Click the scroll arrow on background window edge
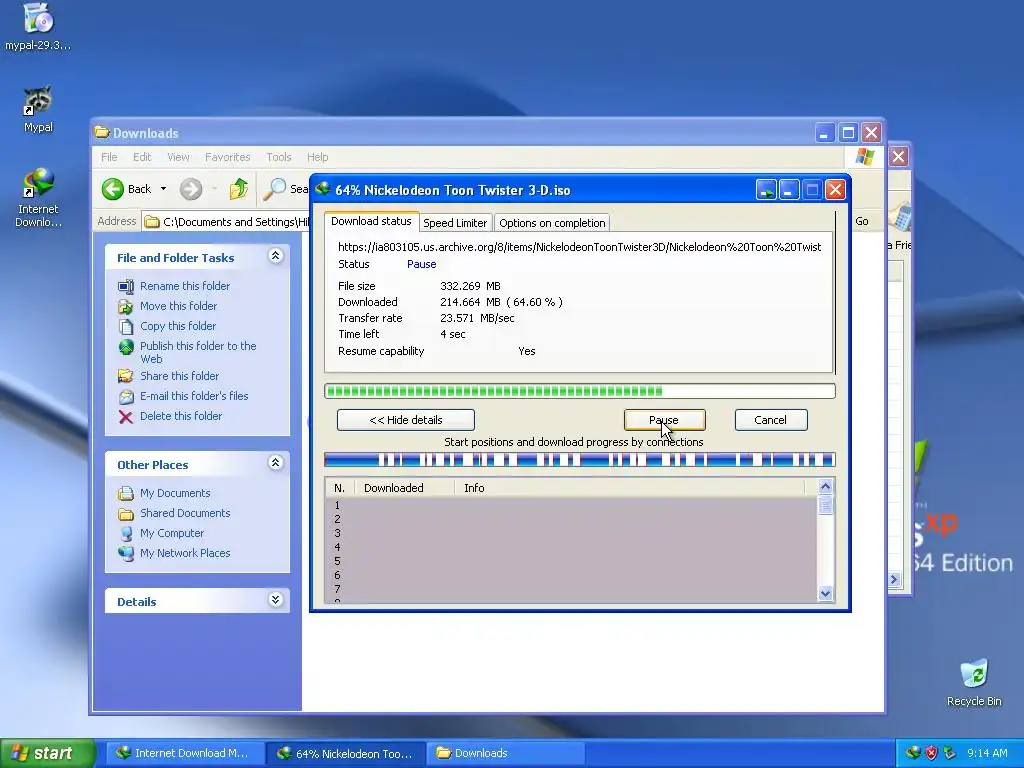The image size is (1024, 768). tap(894, 579)
